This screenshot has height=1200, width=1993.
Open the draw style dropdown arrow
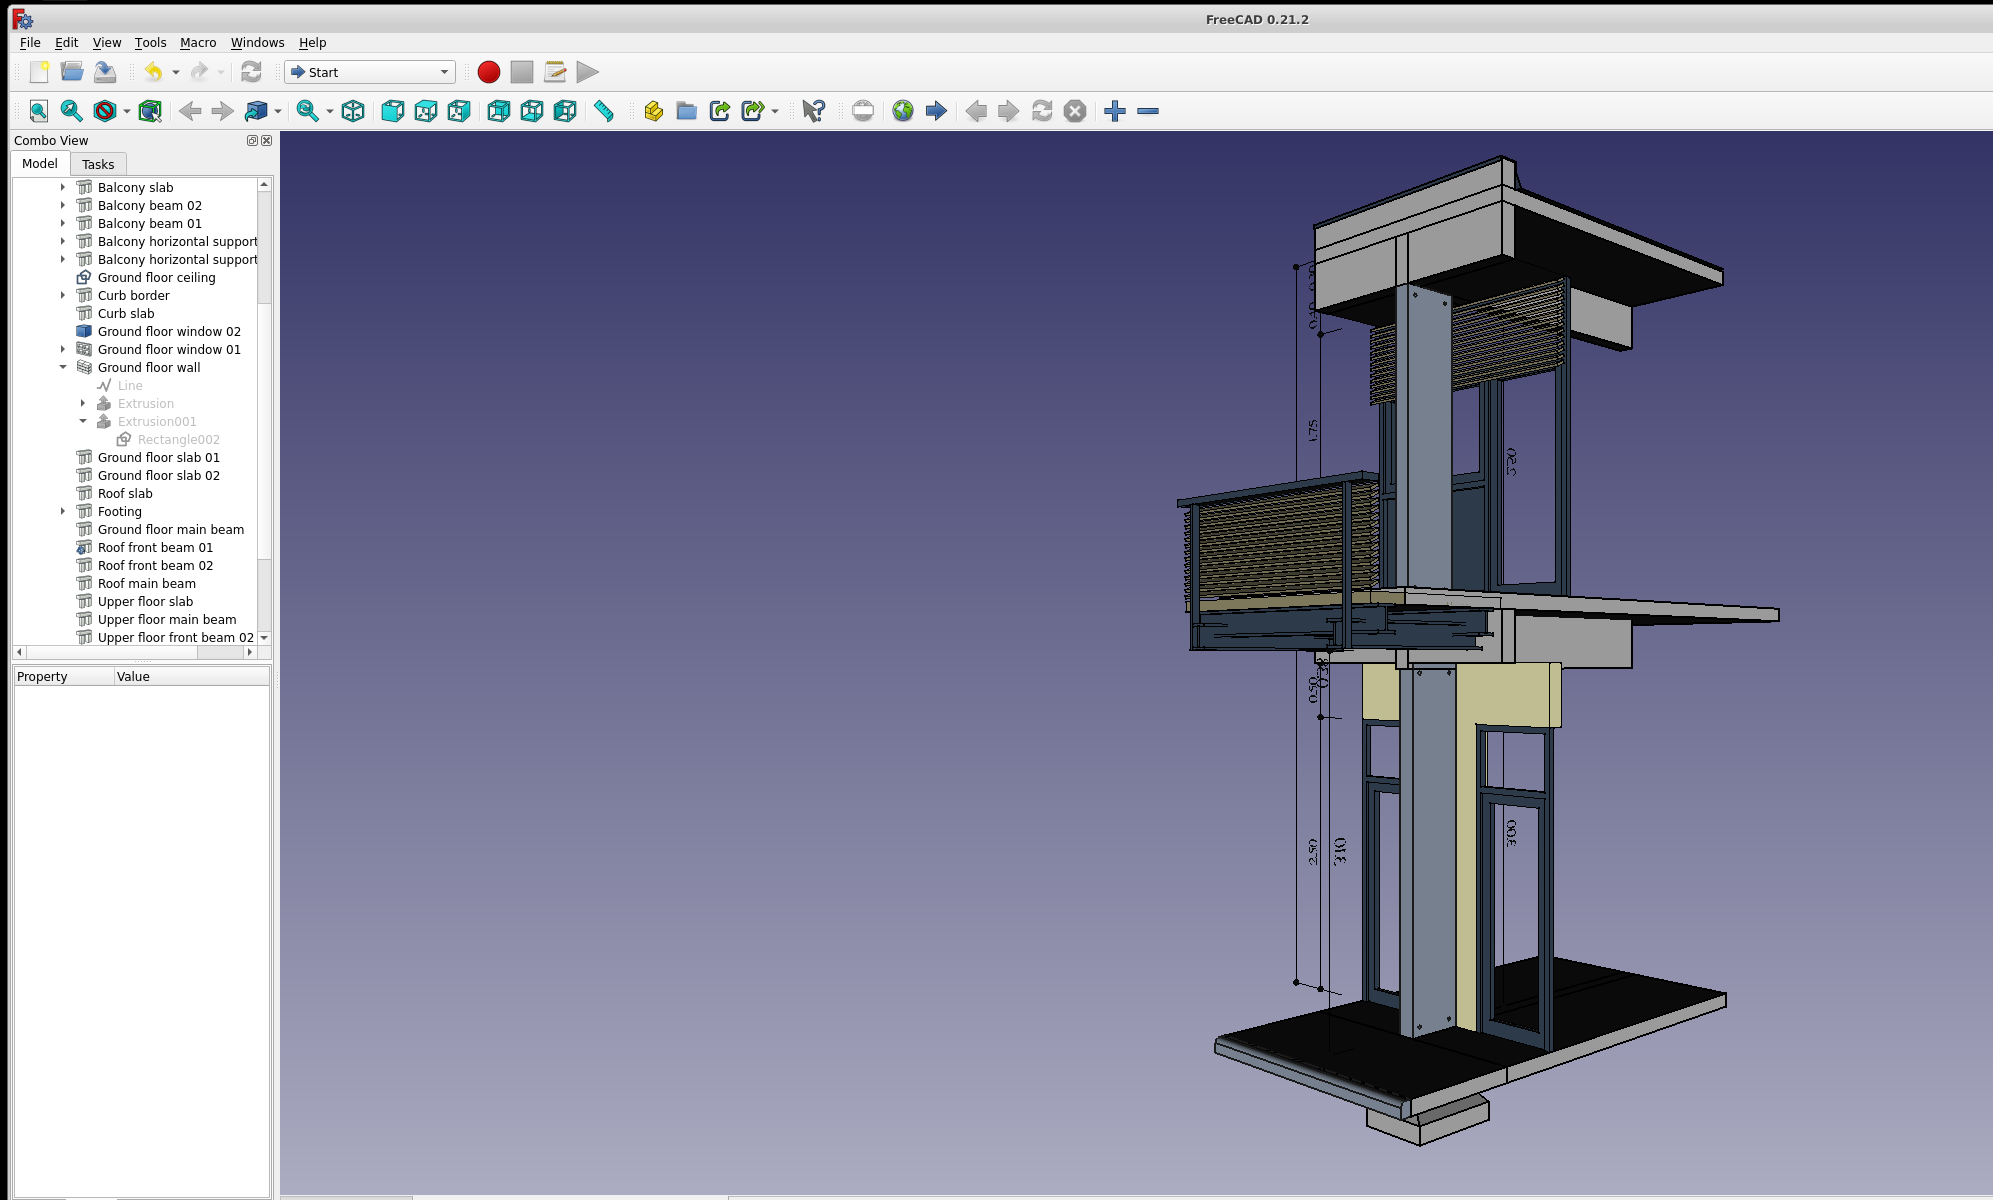click(127, 111)
